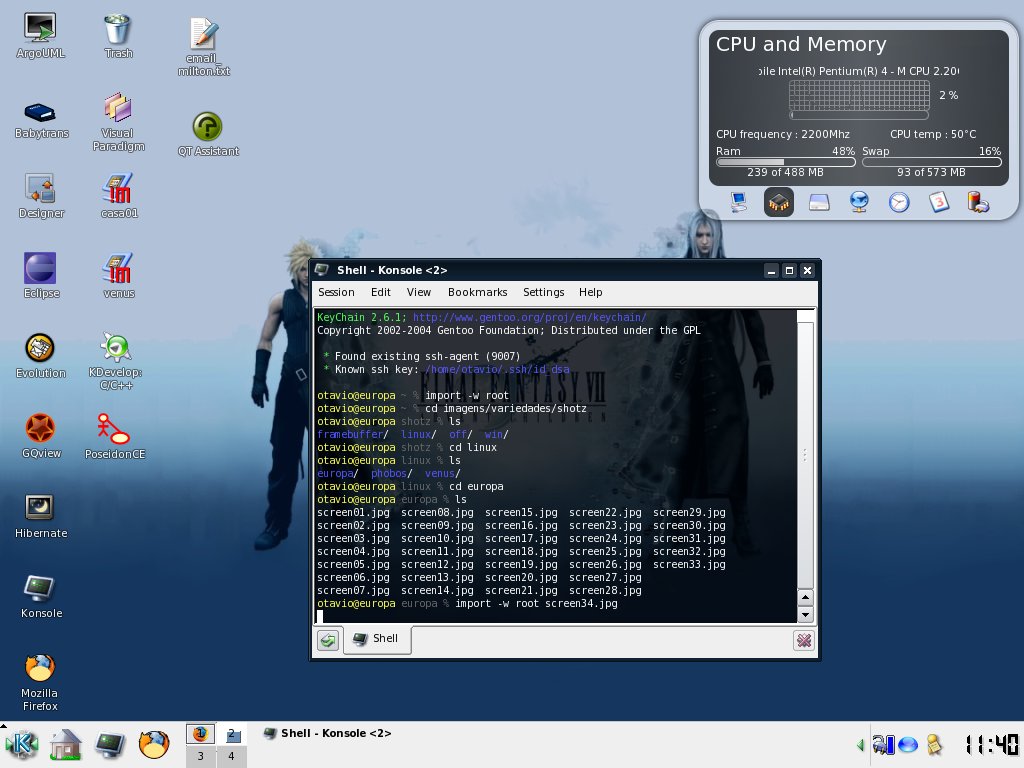Click the yellow tray icon beside clock
Screen dimensions: 1024x768
(x=935, y=744)
